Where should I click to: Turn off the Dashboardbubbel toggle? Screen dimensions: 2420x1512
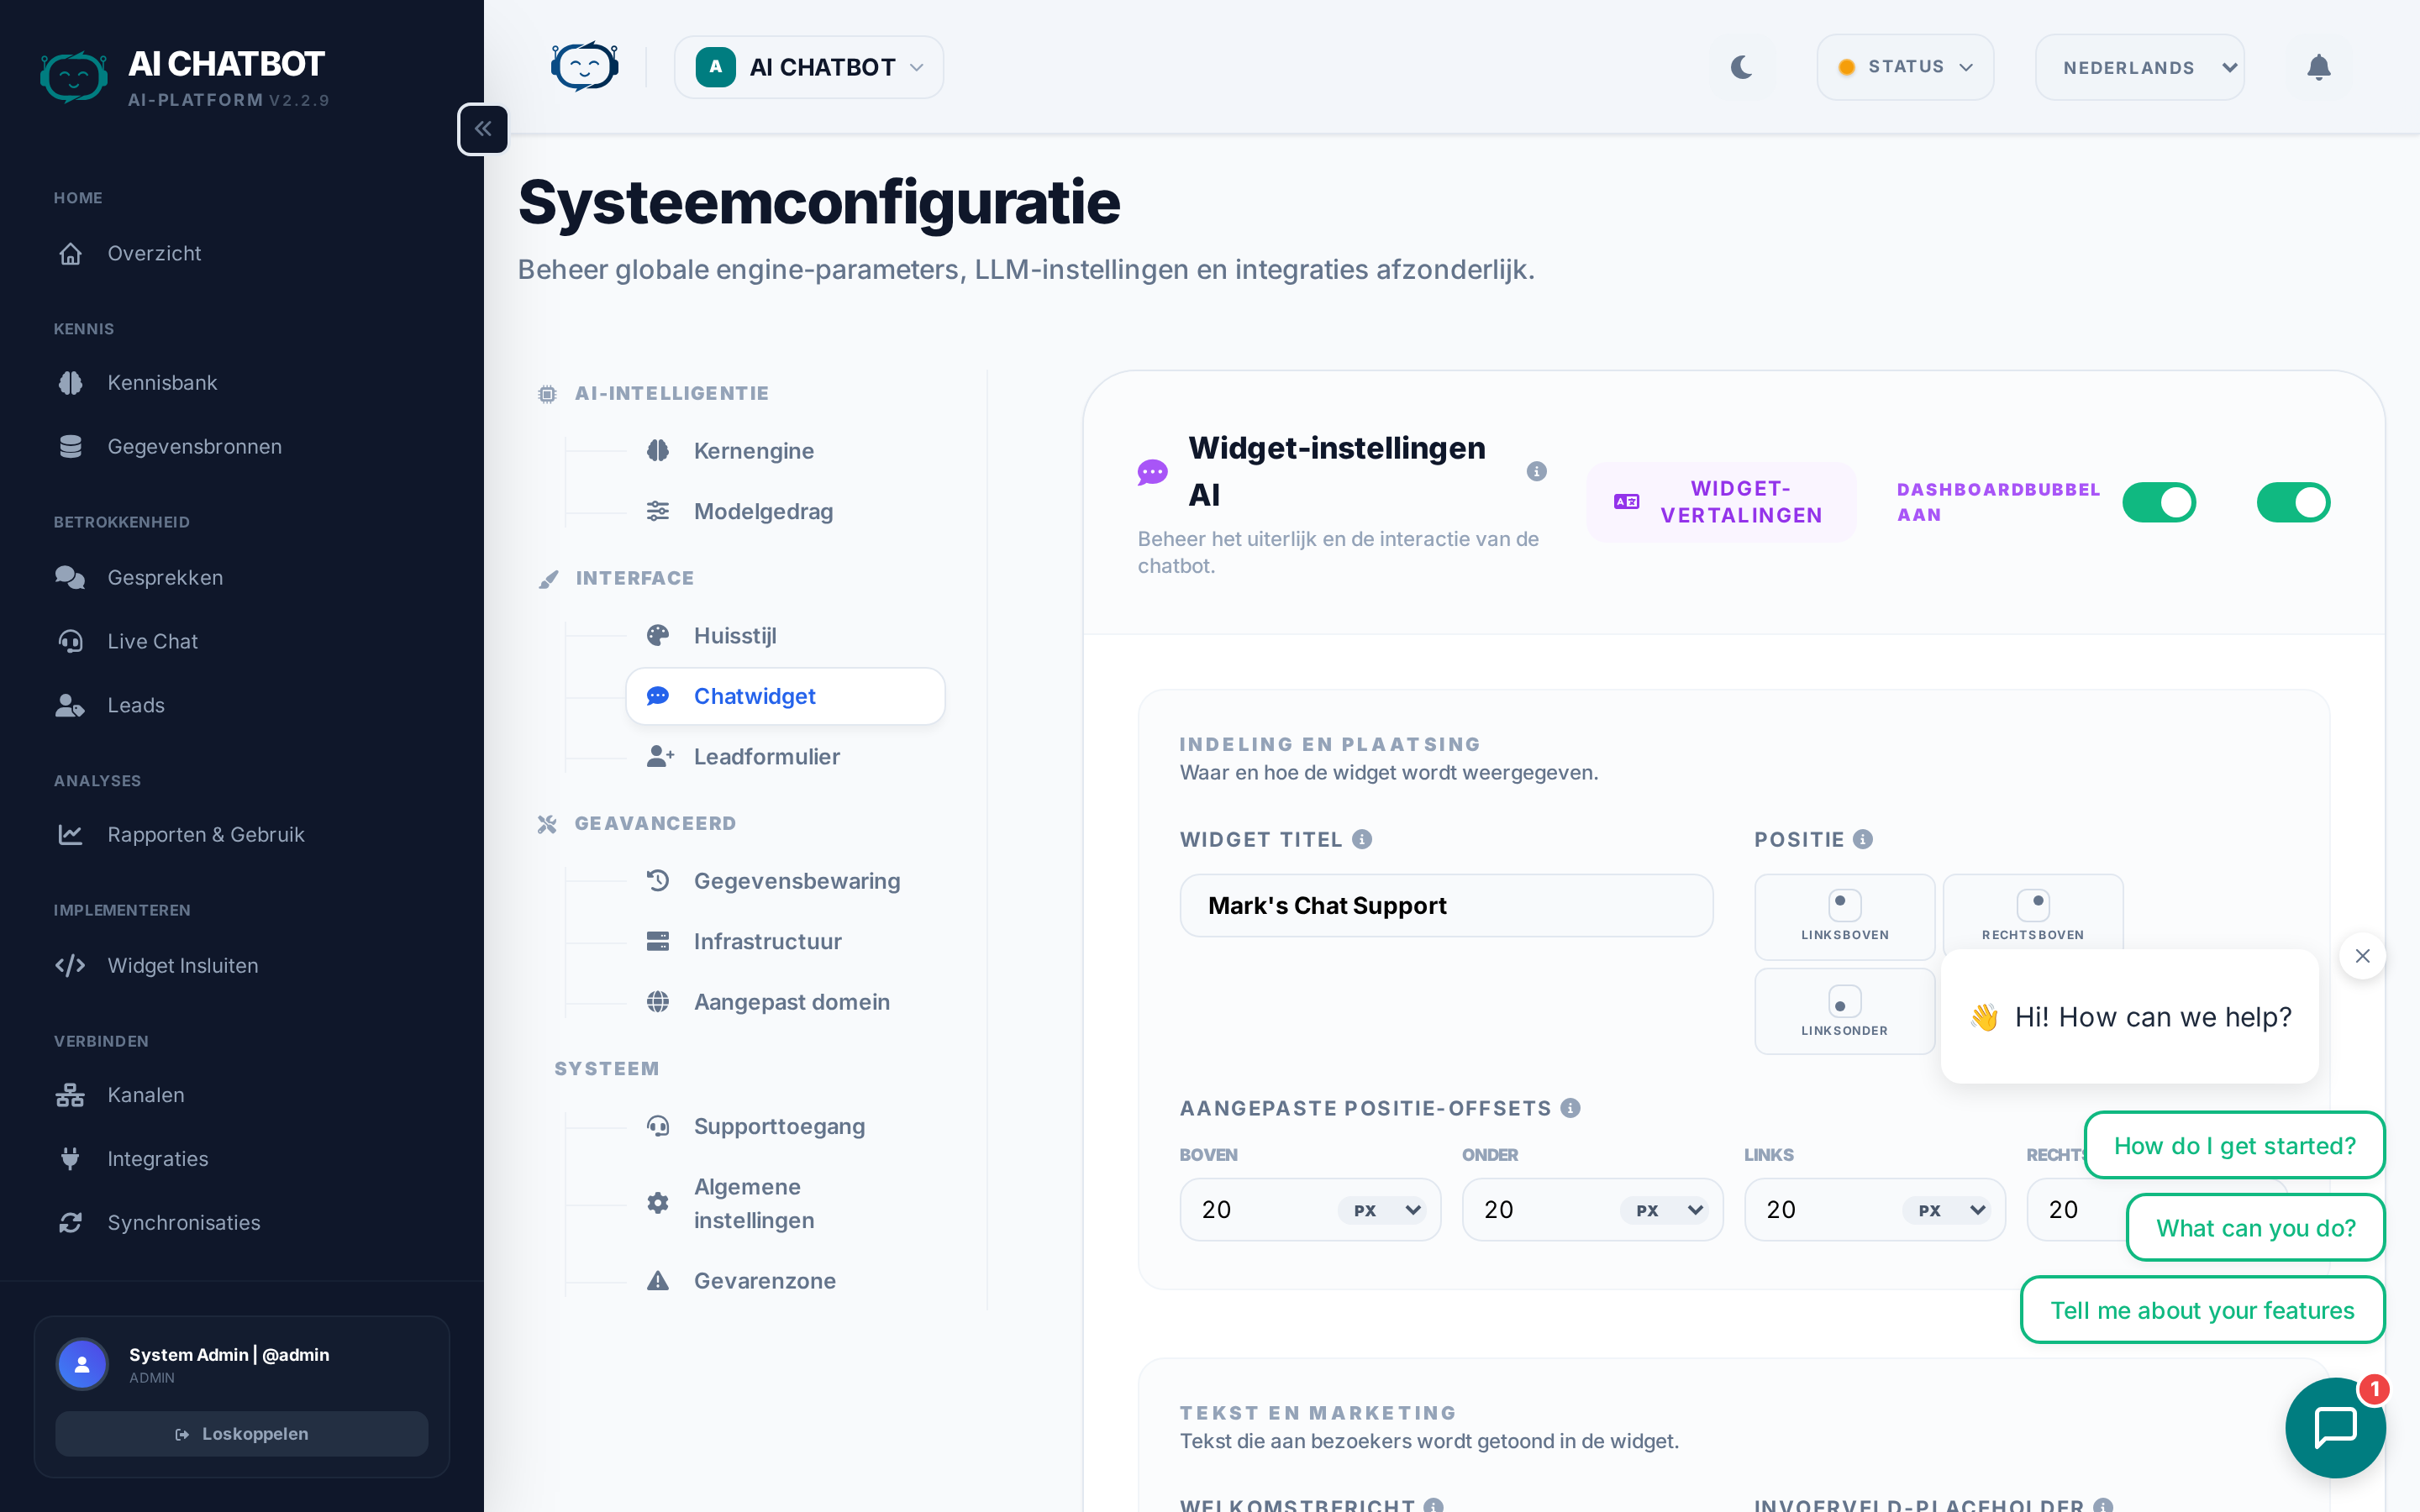coord(2158,502)
